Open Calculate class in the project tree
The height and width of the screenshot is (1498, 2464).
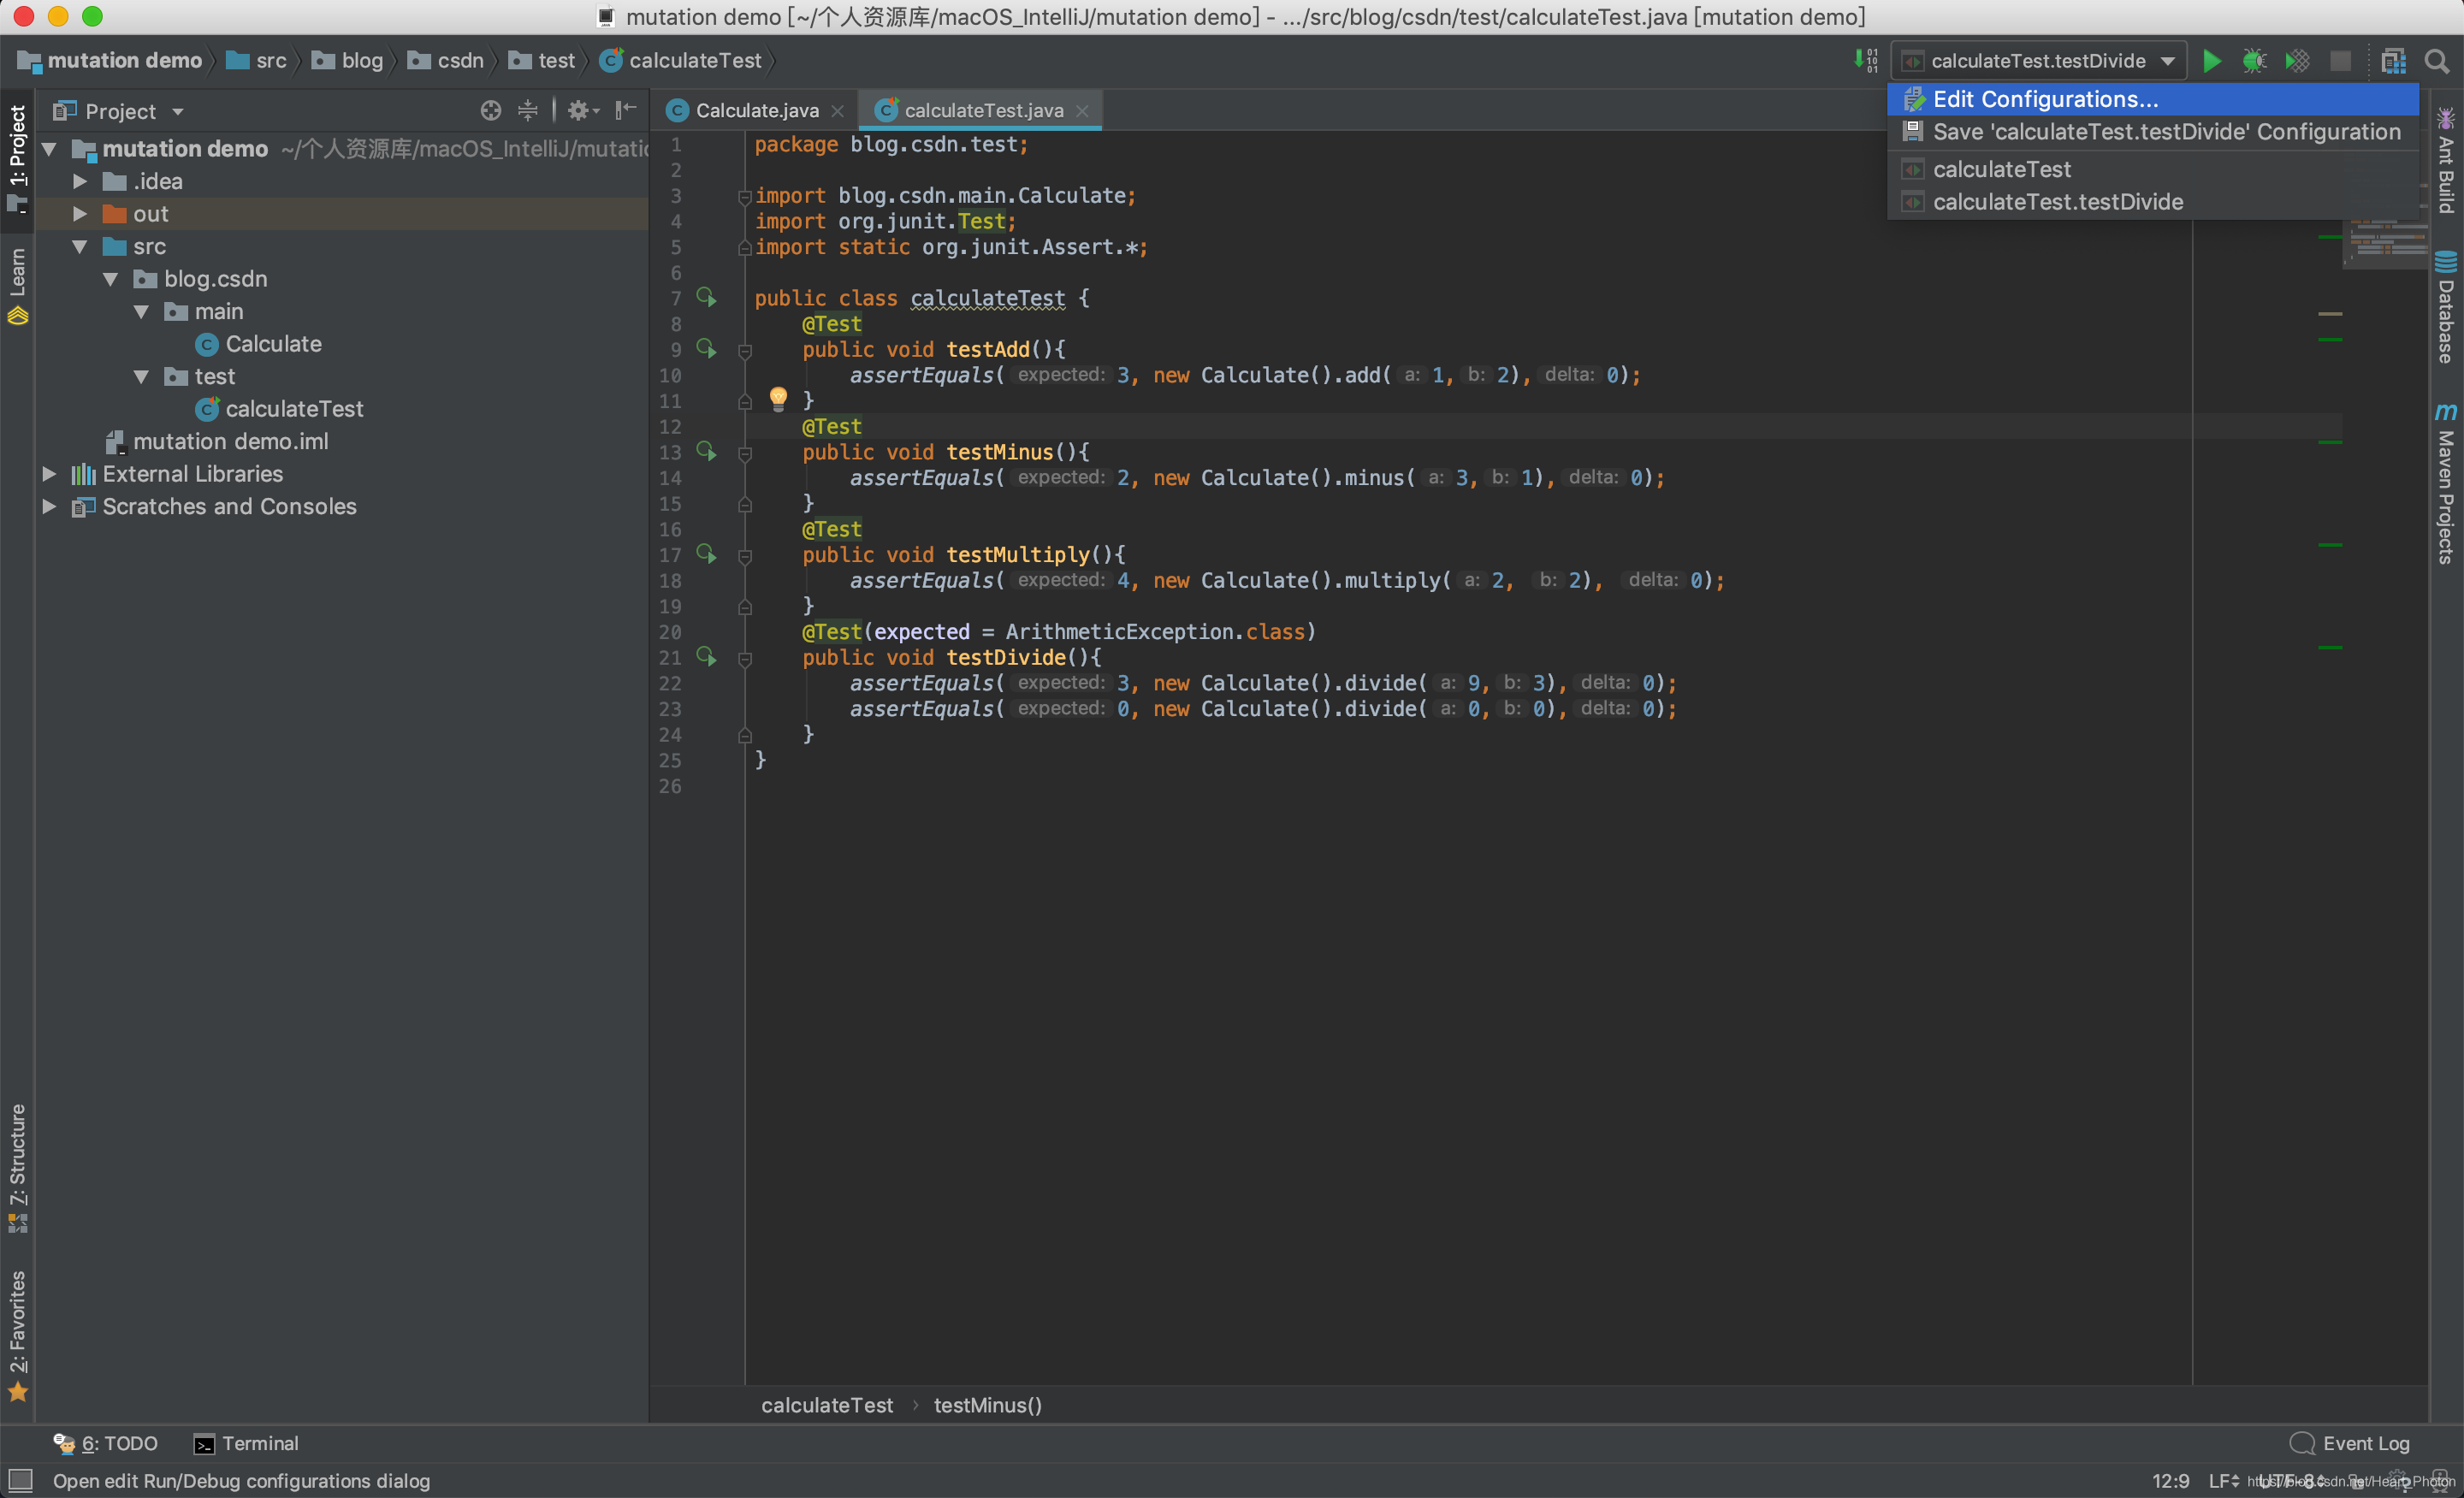pyautogui.click(x=259, y=344)
